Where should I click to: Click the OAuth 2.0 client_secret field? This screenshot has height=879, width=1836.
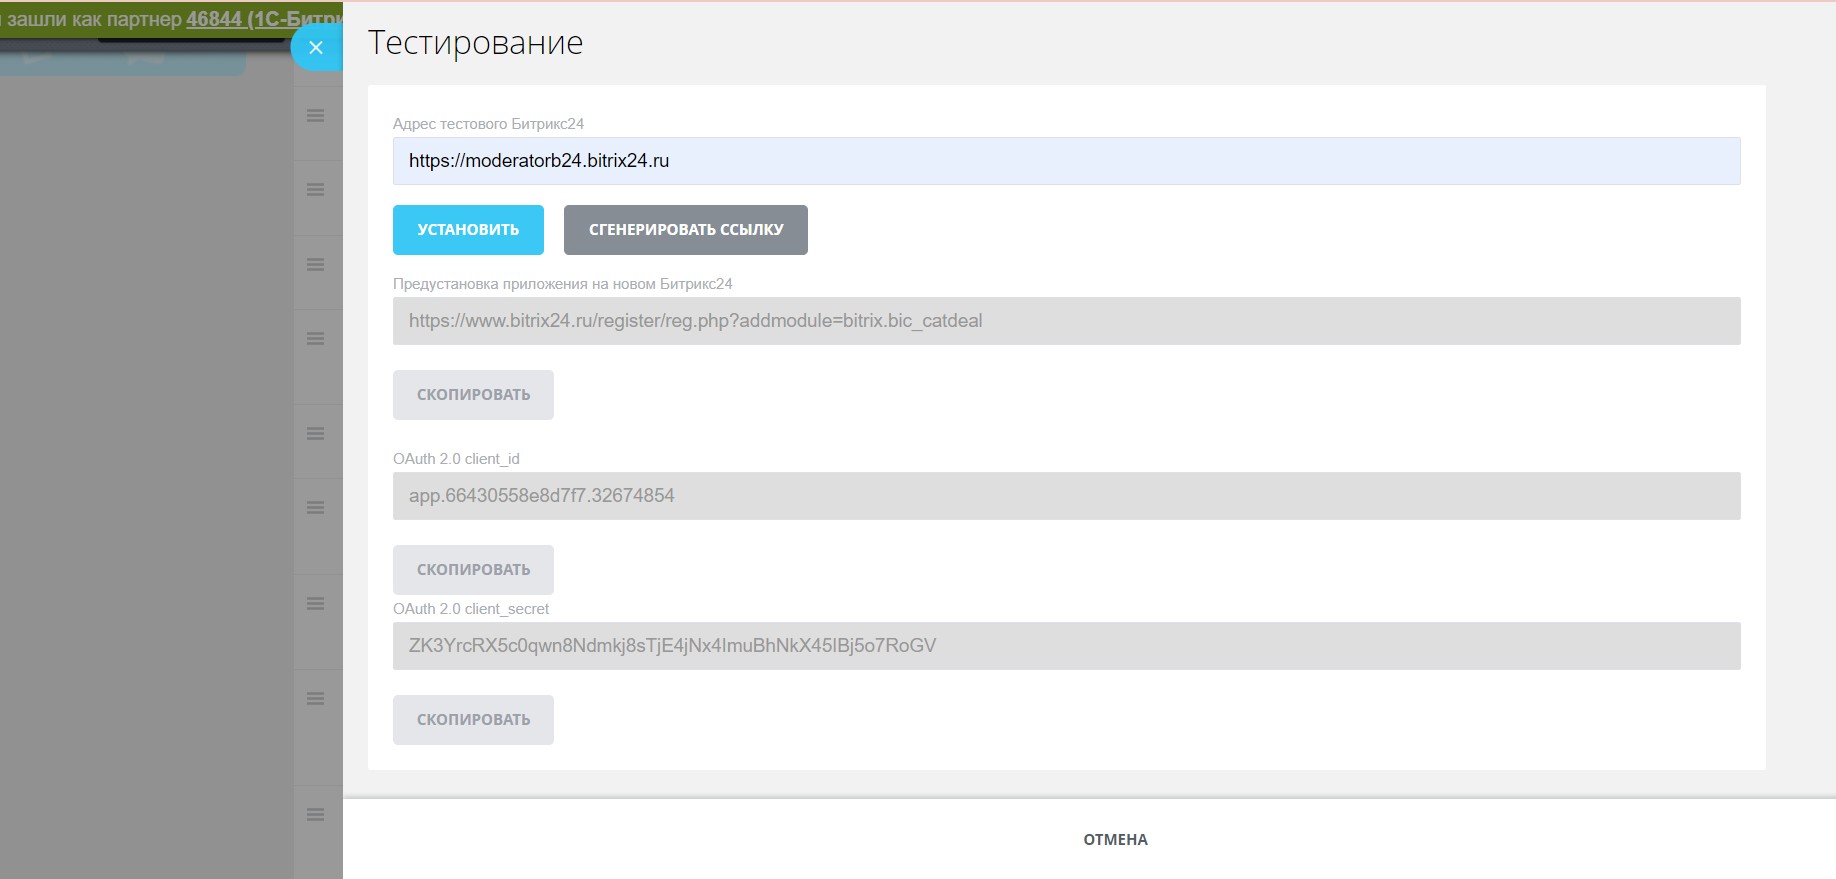click(1066, 646)
